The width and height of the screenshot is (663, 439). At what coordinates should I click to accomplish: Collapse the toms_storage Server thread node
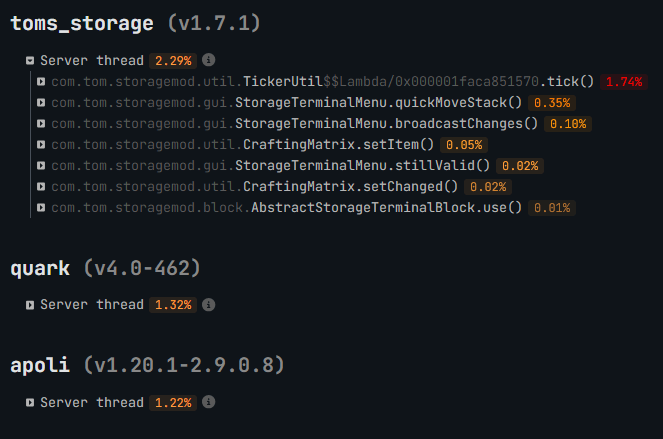[31, 60]
